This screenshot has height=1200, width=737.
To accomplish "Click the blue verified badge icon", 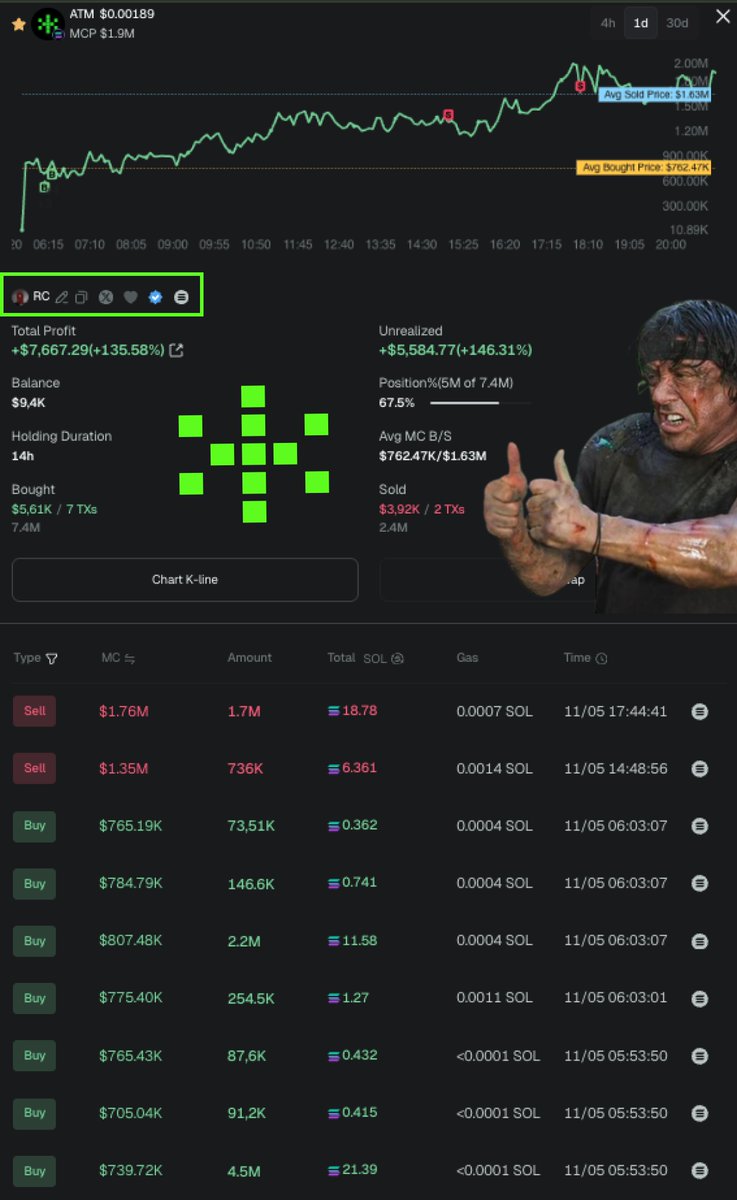I will (x=155, y=297).
